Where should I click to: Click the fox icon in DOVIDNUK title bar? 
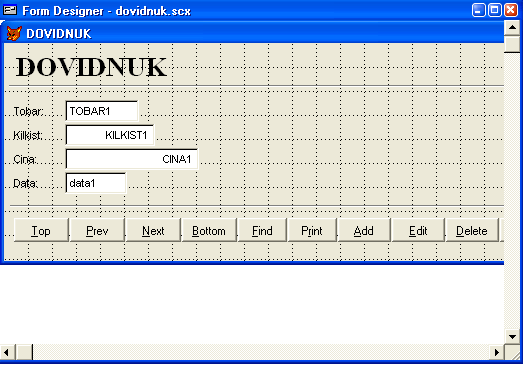tap(14, 33)
